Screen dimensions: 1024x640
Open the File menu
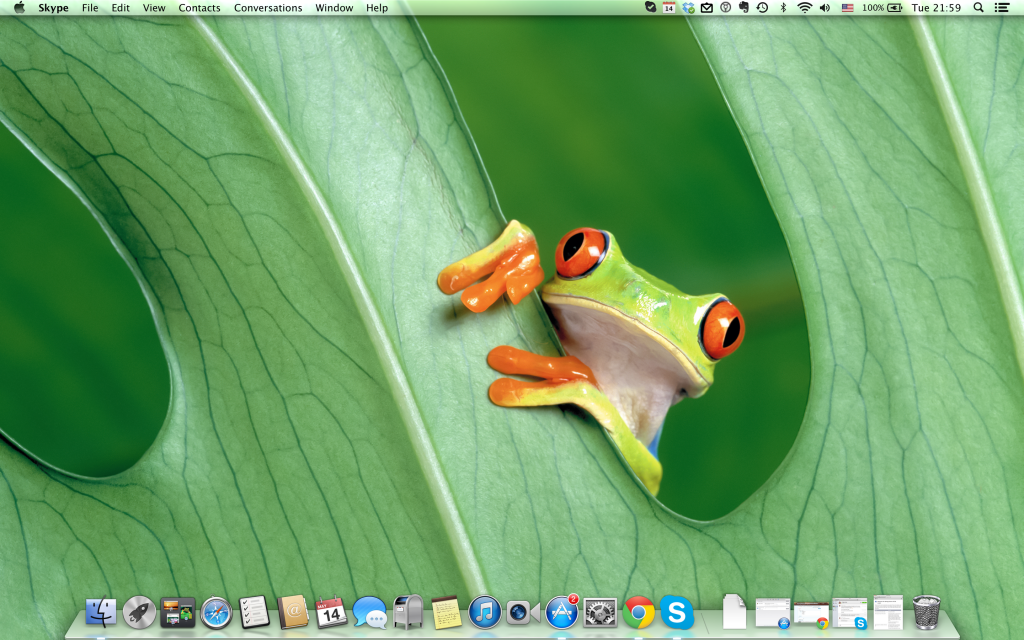click(x=90, y=8)
